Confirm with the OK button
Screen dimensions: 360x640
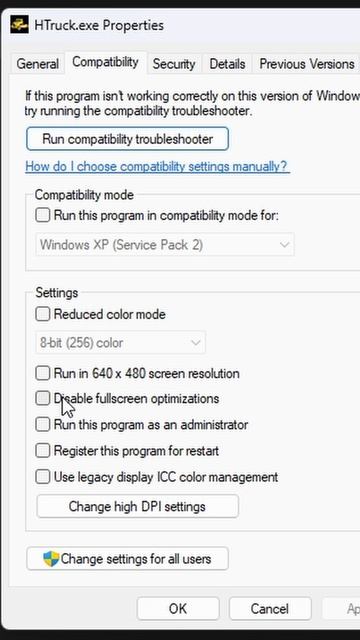coord(178,609)
